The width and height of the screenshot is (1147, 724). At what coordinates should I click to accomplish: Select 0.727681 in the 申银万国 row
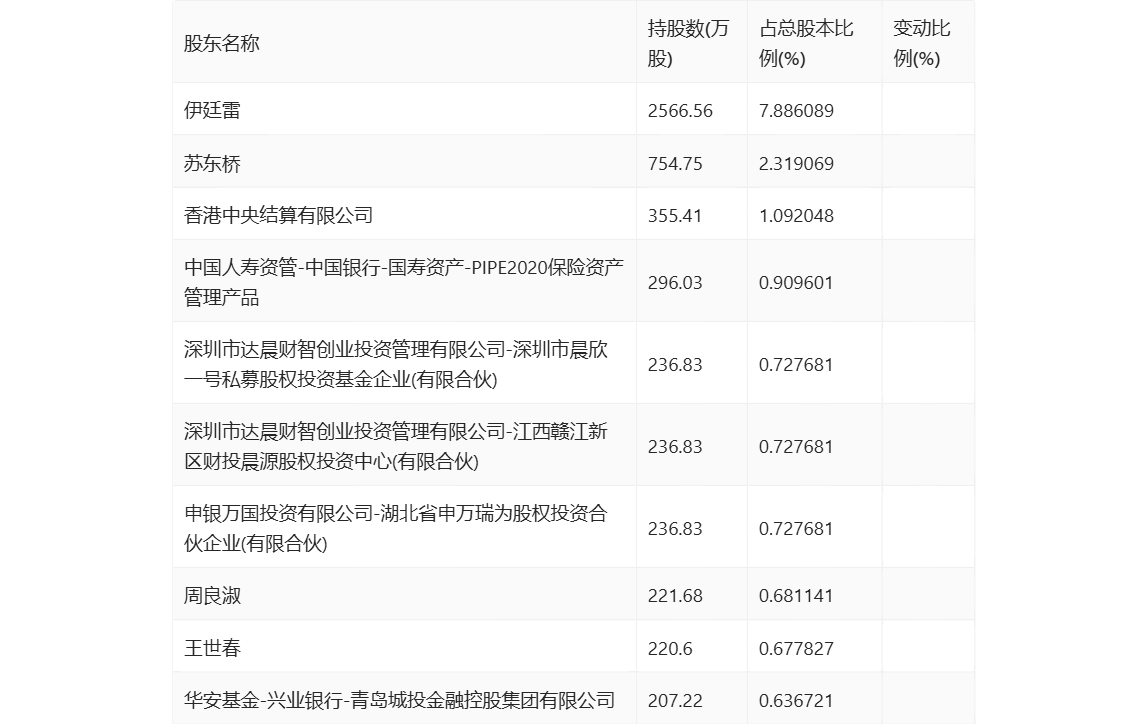click(x=797, y=528)
